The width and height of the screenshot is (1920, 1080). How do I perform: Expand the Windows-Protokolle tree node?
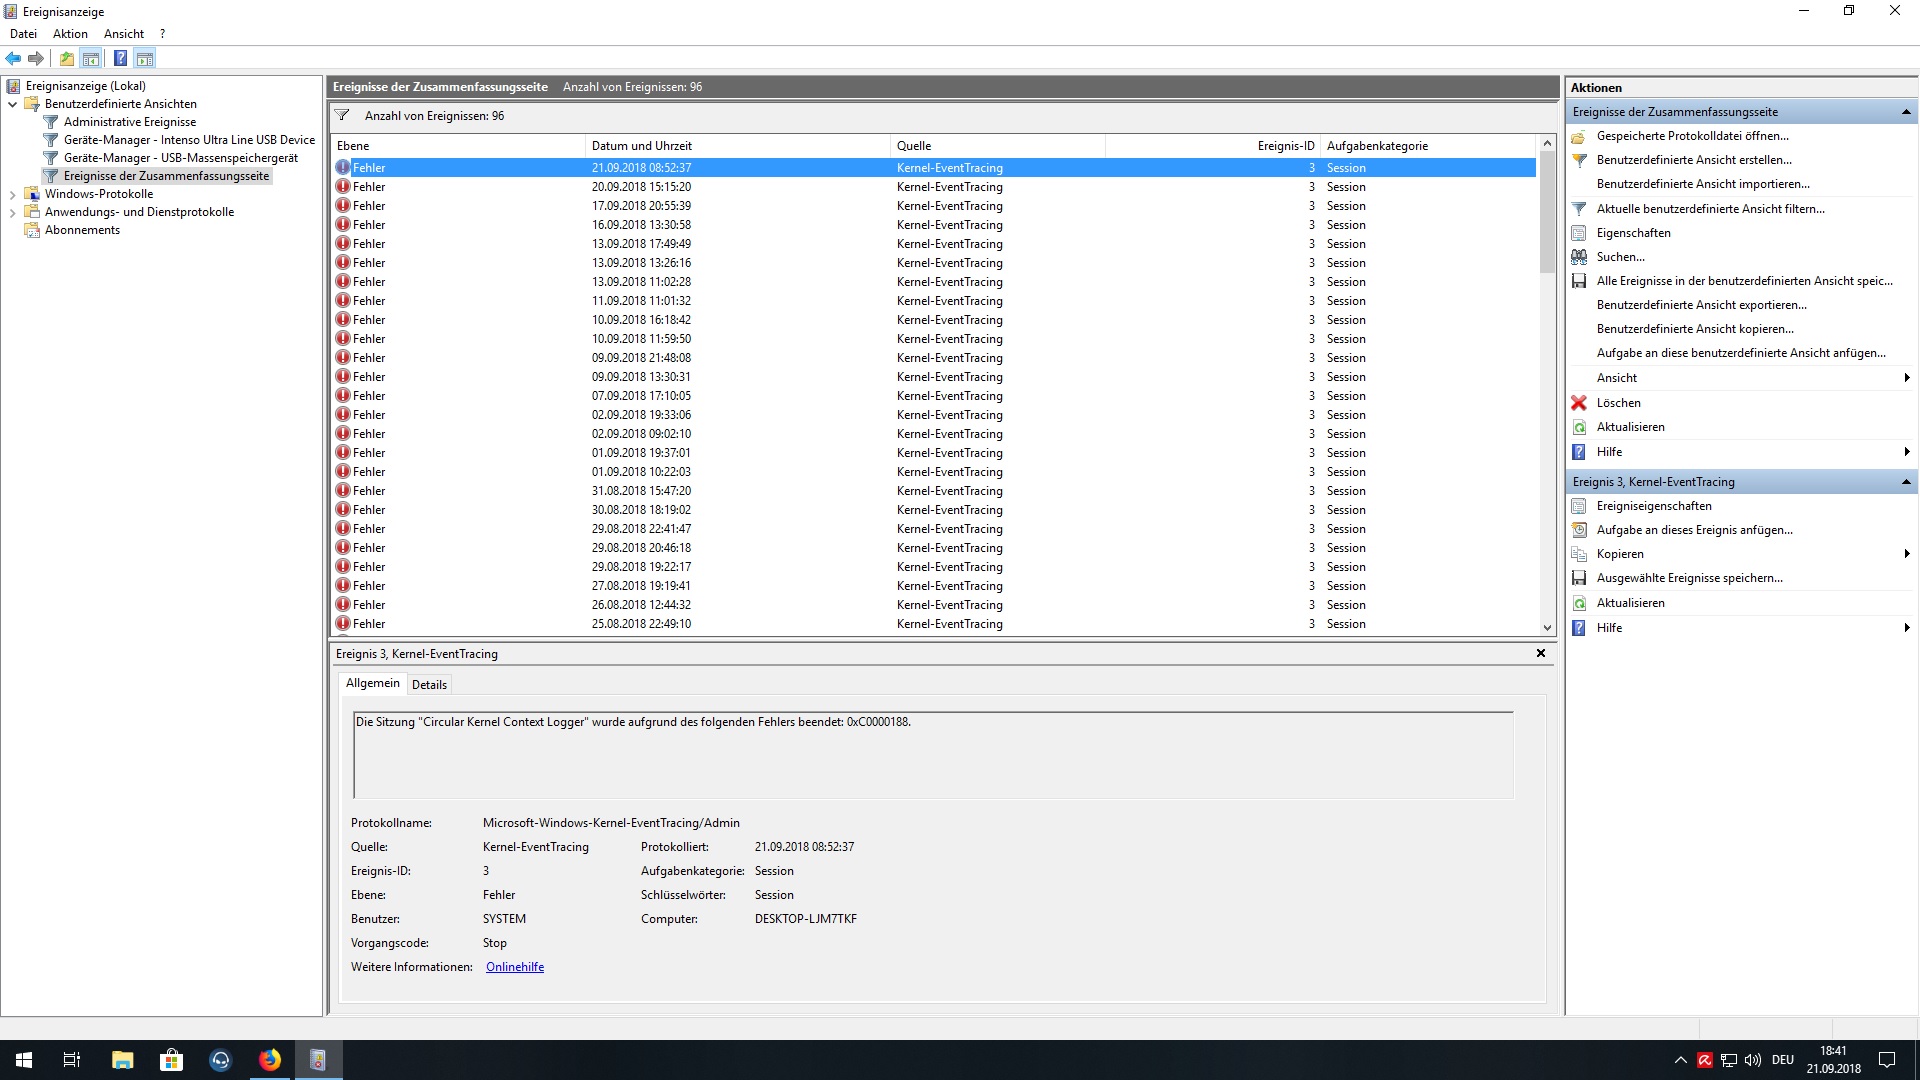(x=12, y=194)
